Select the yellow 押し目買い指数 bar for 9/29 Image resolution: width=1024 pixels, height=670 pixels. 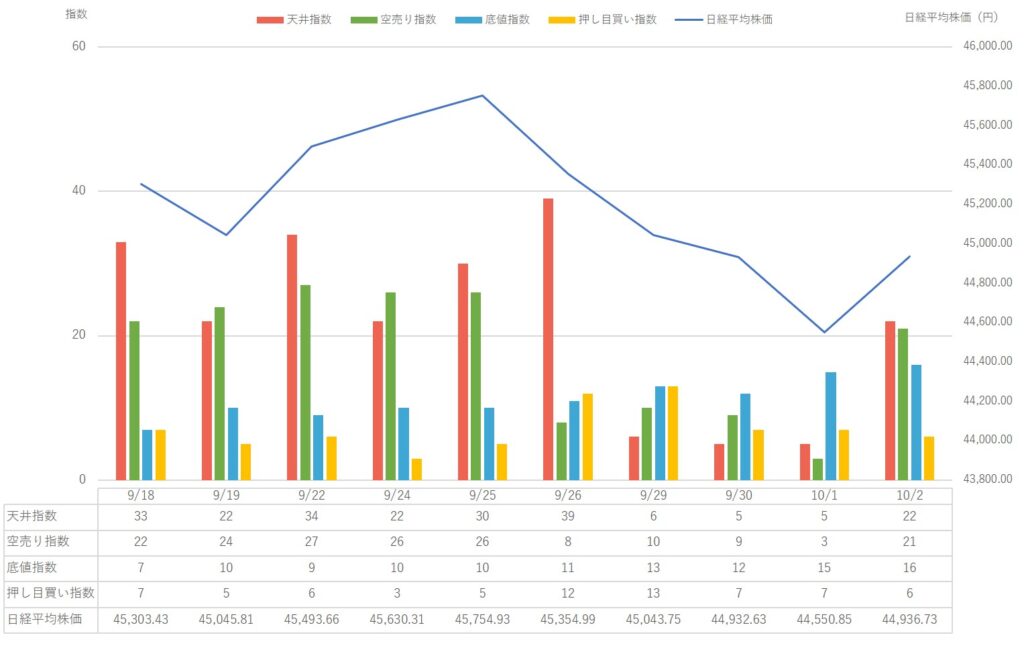click(672, 432)
